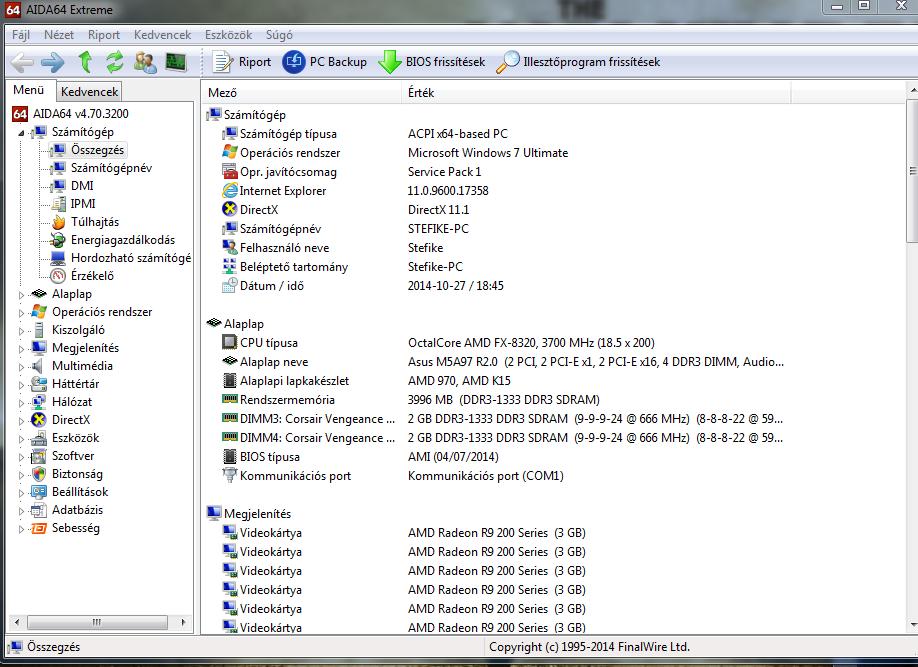Select the Internet Explorer row icon
This screenshot has height=667, width=918.
coord(230,191)
